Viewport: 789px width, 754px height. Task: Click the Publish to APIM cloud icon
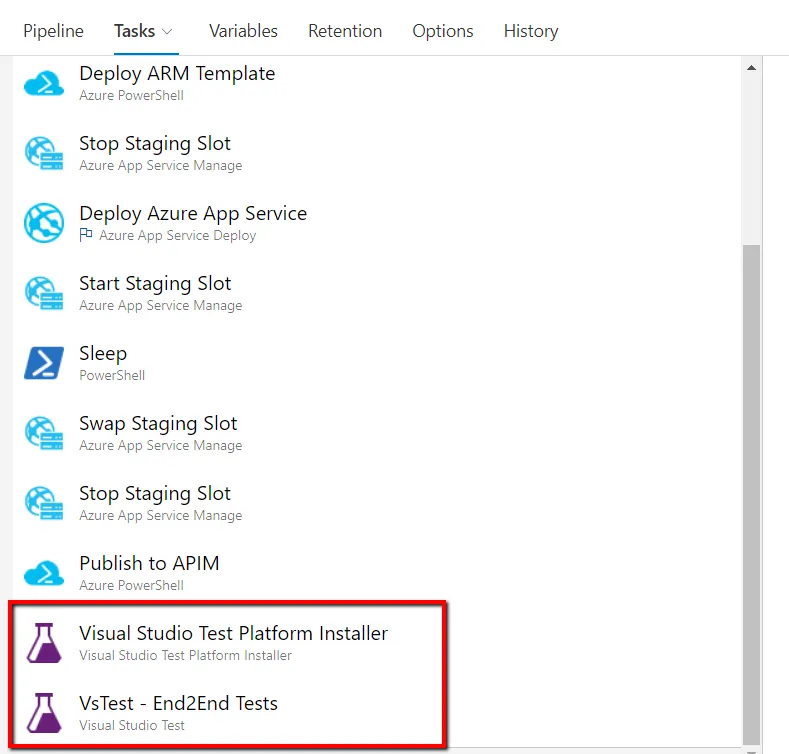(44, 573)
